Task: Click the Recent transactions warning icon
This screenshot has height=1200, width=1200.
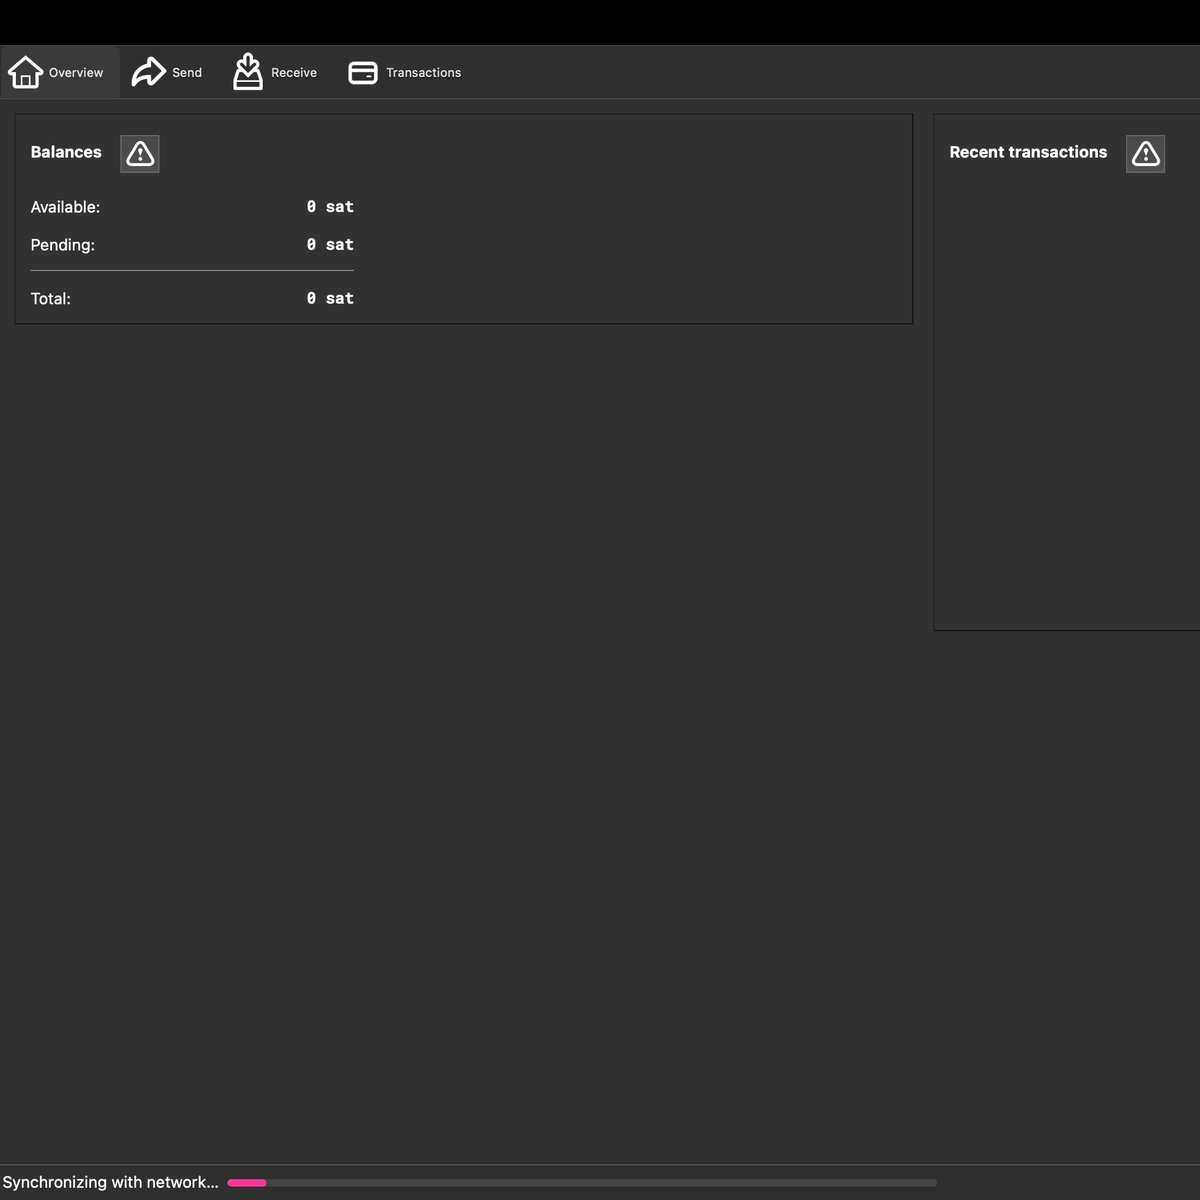Action: (1145, 154)
